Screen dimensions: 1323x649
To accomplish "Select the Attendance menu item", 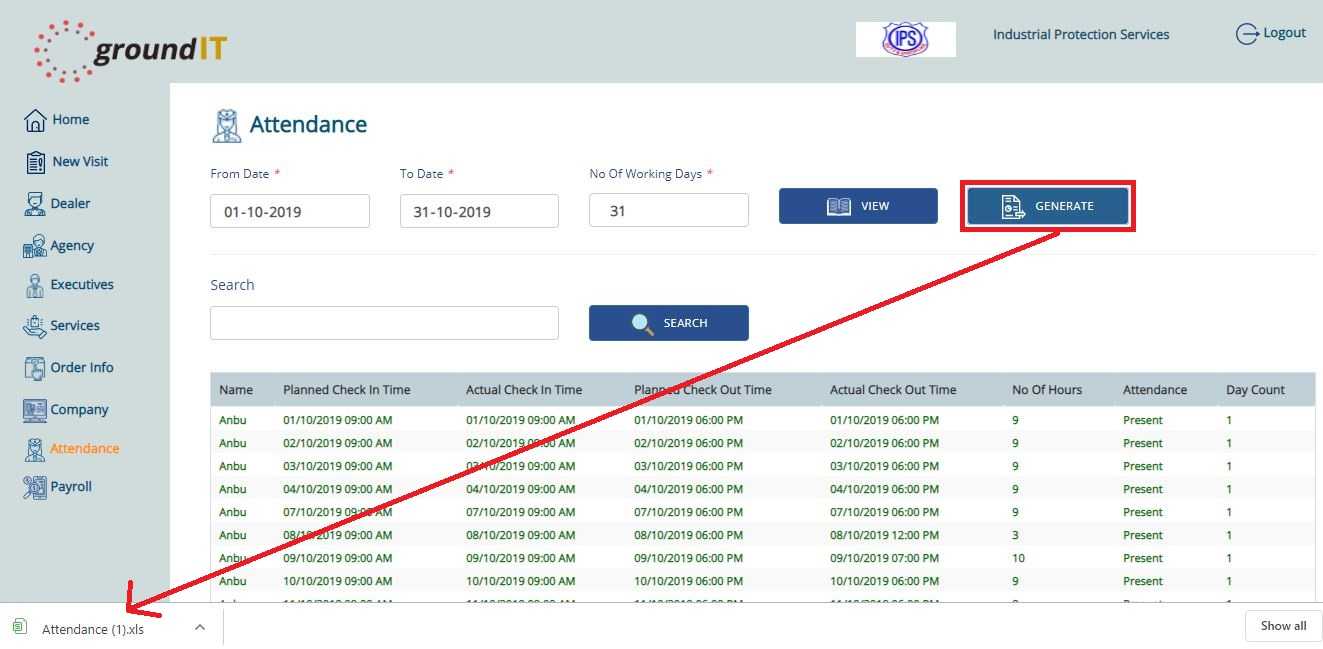I will click(x=84, y=448).
